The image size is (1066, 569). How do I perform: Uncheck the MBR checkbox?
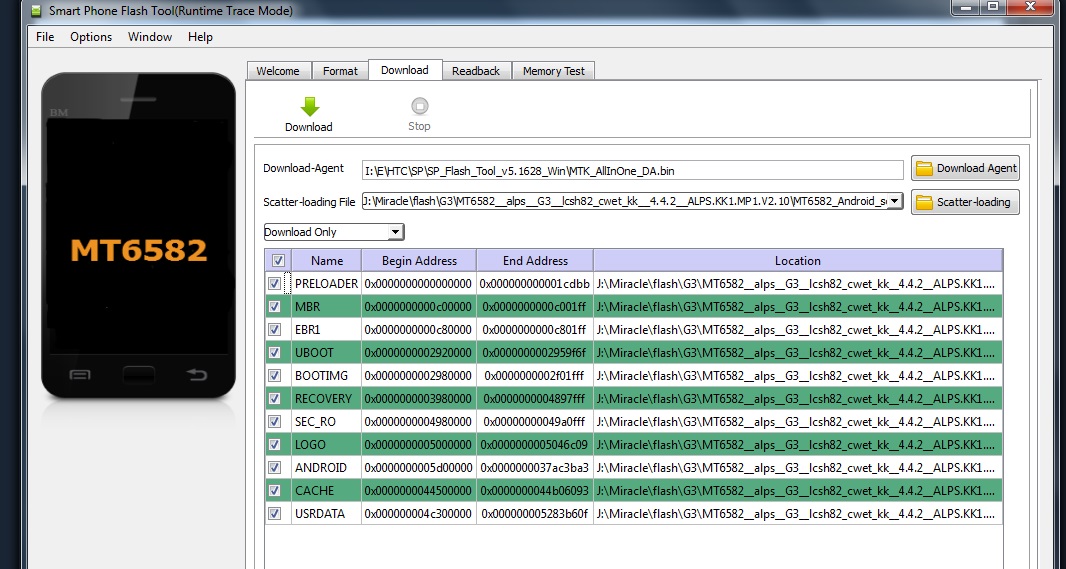275,307
